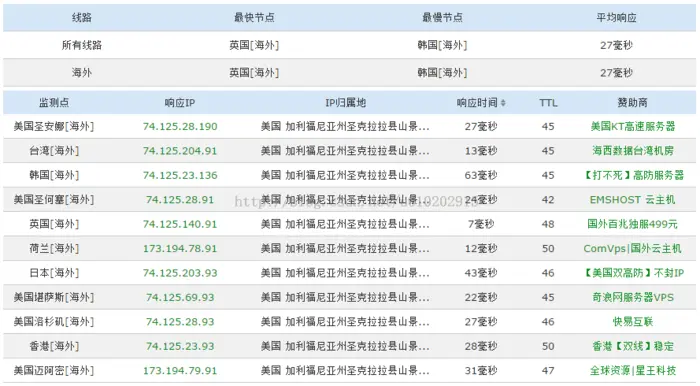Open IP link 74.125.23.136

(180, 175)
